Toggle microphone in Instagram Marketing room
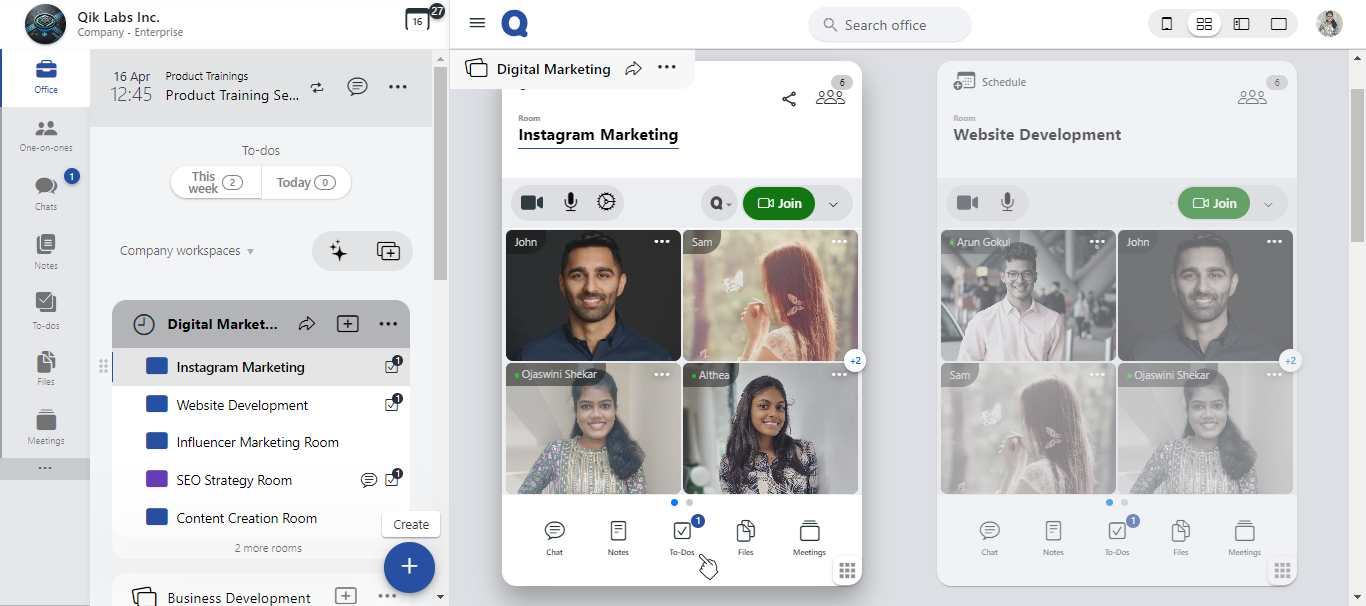The image size is (1366, 606). point(570,203)
